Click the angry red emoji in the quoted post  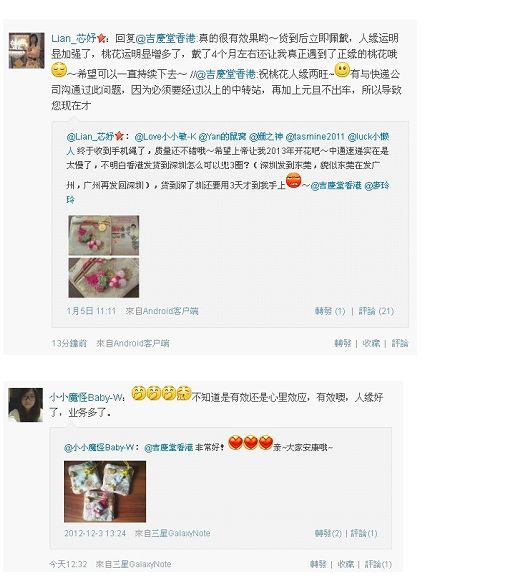tap(294, 180)
